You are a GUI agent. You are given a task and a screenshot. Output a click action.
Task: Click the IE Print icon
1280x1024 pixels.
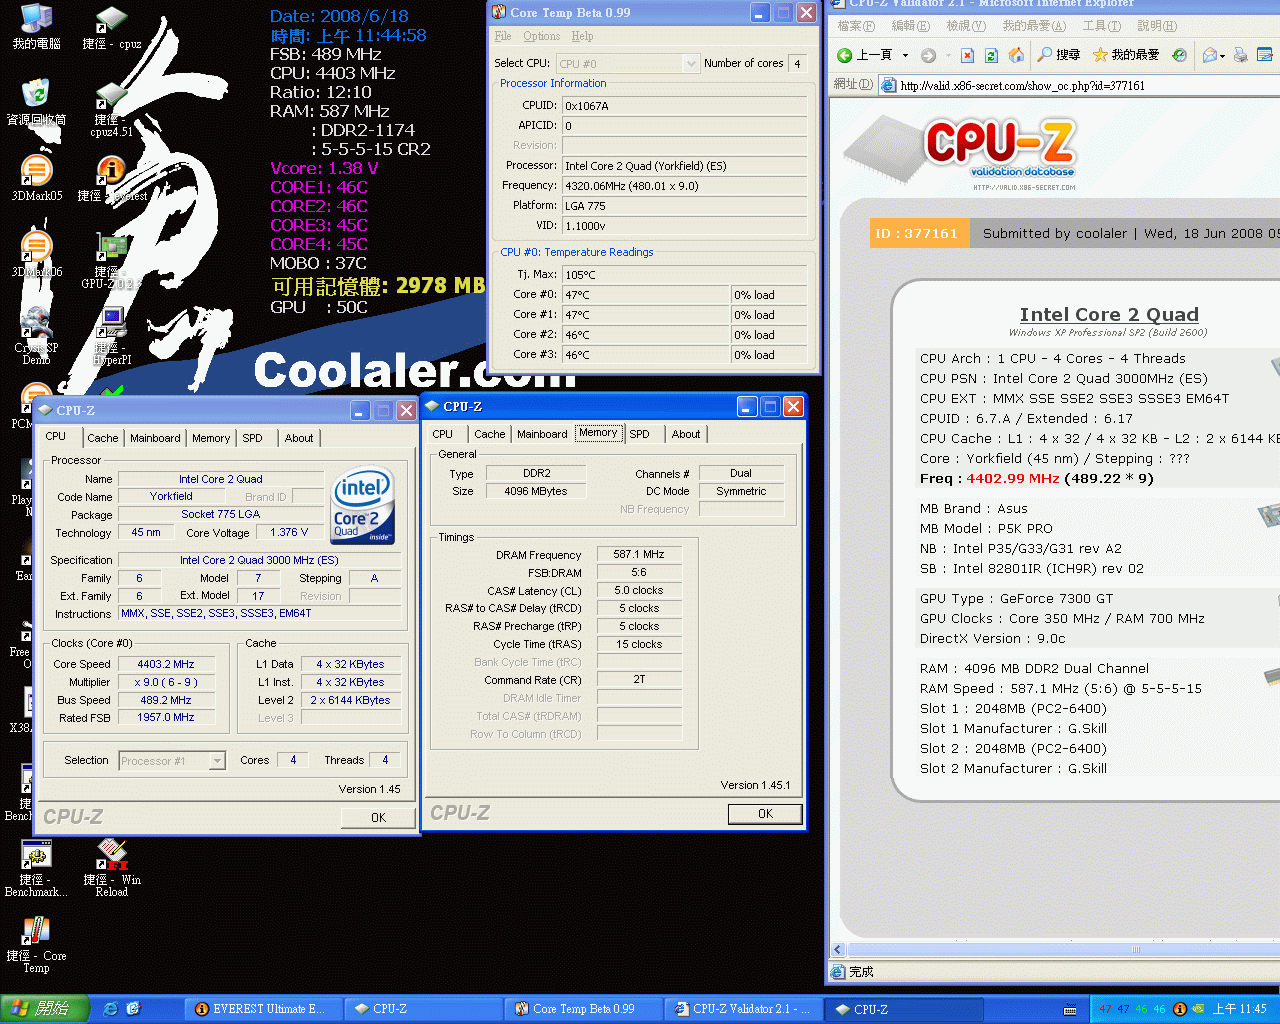[1241, 55]
